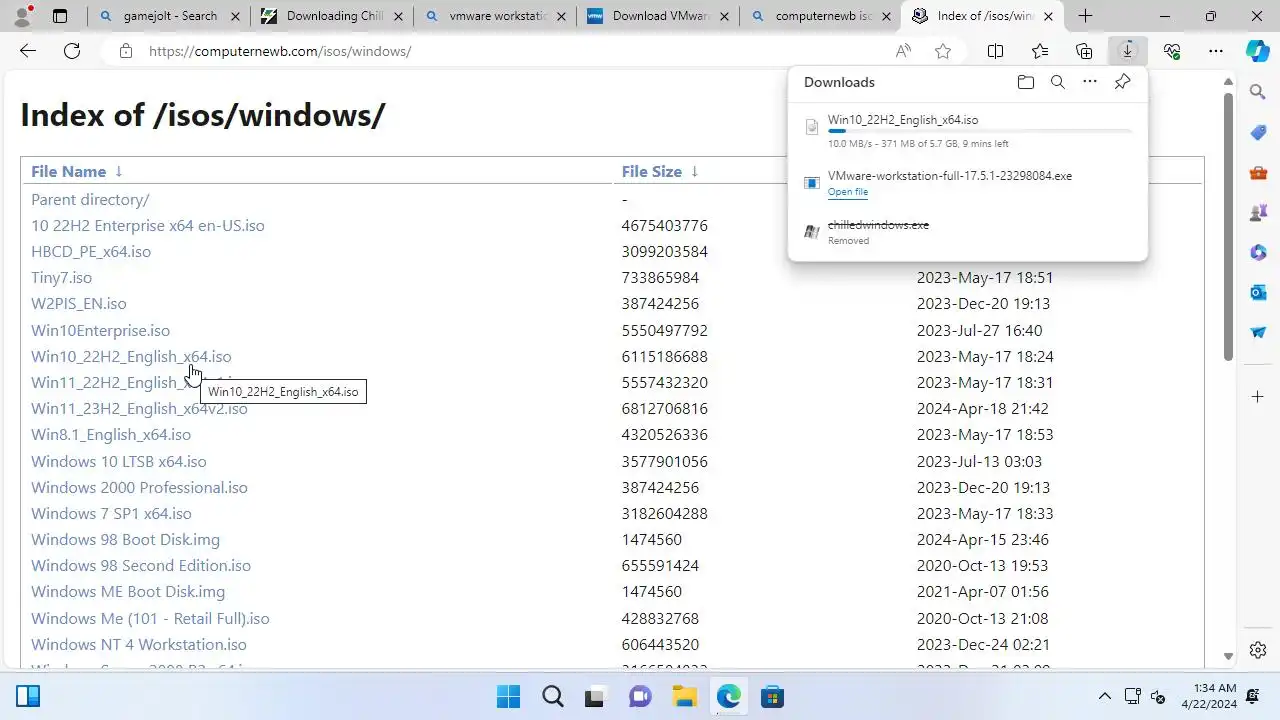Open the Favorites list icon
1280x720 pixels.
coord(1040,51)
